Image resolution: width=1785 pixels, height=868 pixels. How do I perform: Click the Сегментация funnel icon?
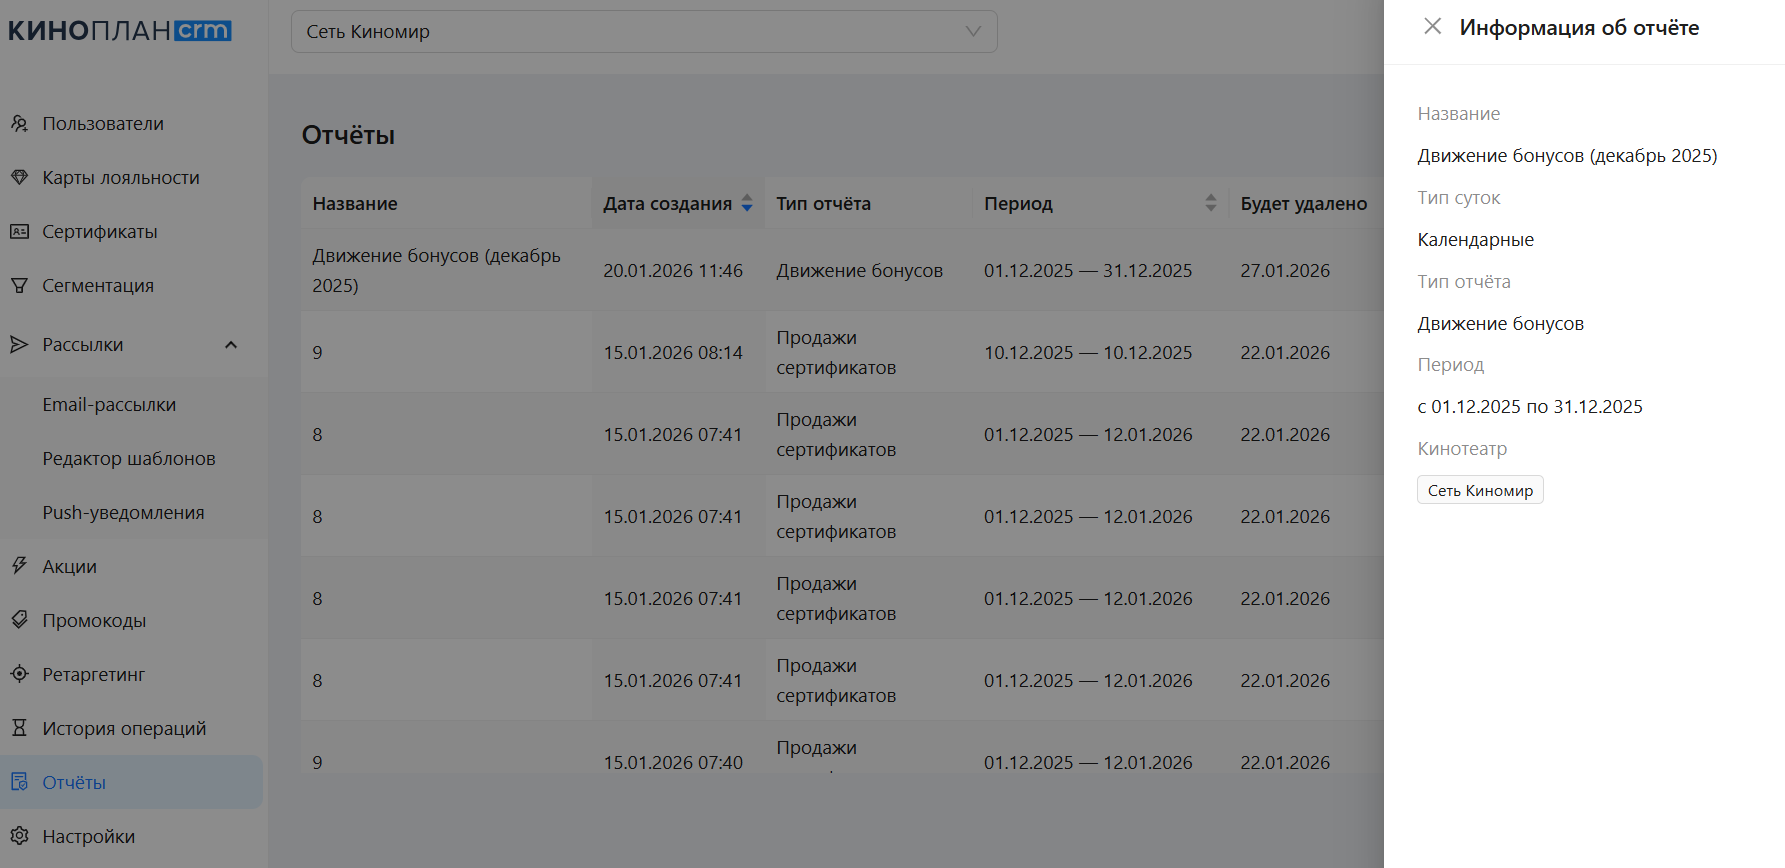19,286
